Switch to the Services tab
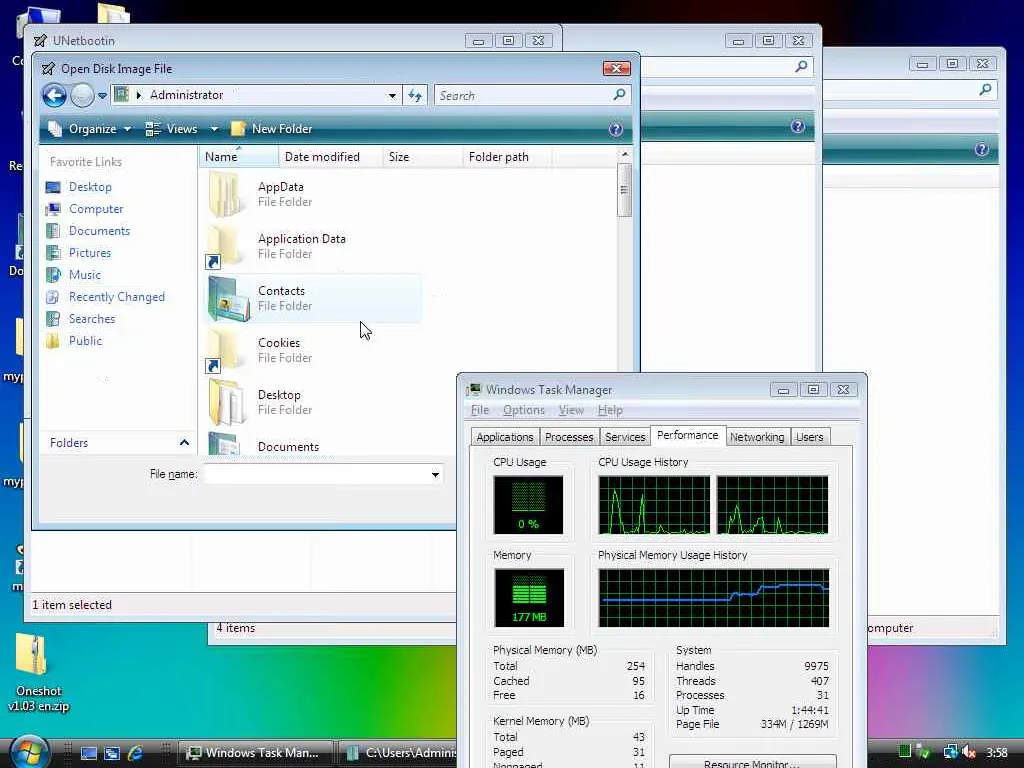This screenshot has height=768, width=1024. [625, 437]
